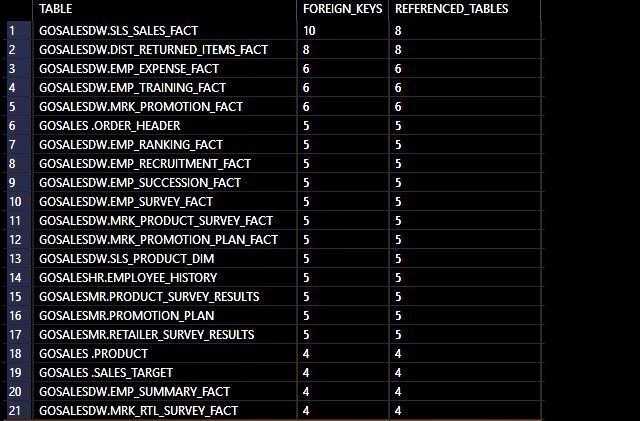Select the GOSALESDW.SLS_PRODUCT_DIM cell

tap(164, 259)
